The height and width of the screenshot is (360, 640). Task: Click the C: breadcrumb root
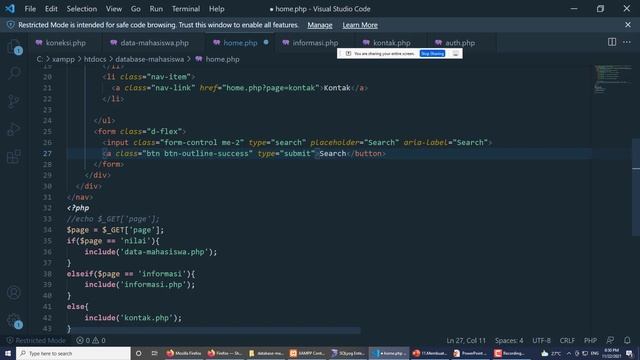(x=40, y=59)
